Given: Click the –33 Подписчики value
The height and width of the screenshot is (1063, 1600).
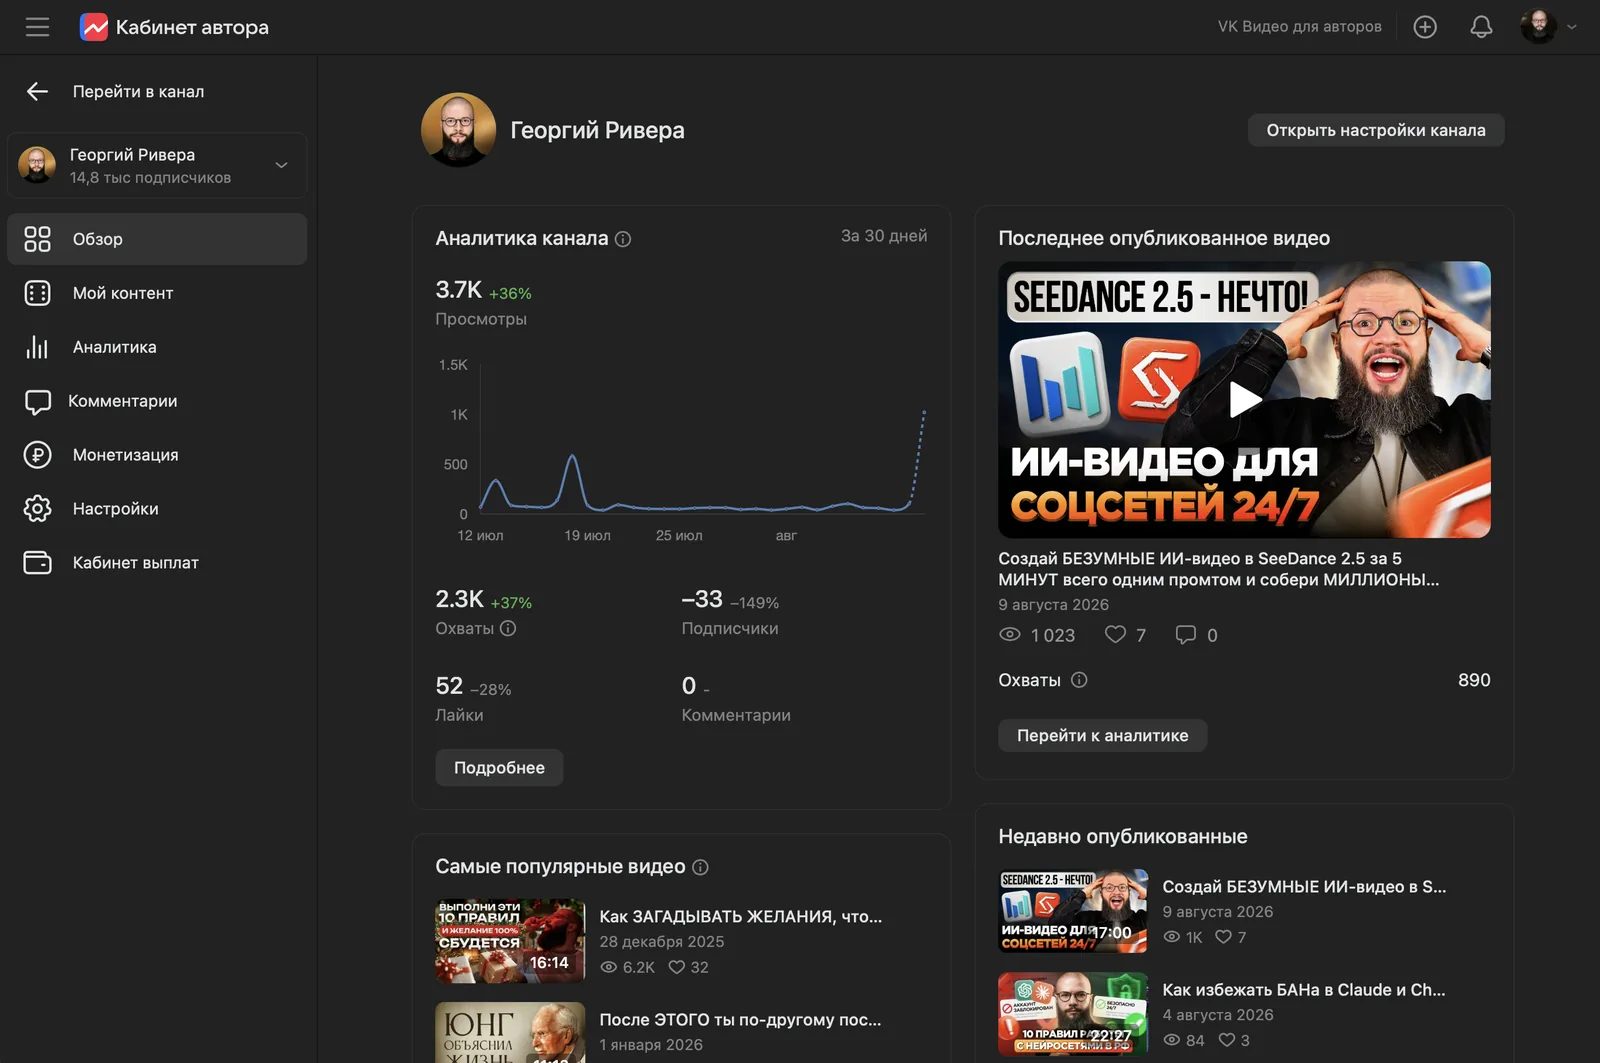Looking at the screenshot, I should (702, 599).
